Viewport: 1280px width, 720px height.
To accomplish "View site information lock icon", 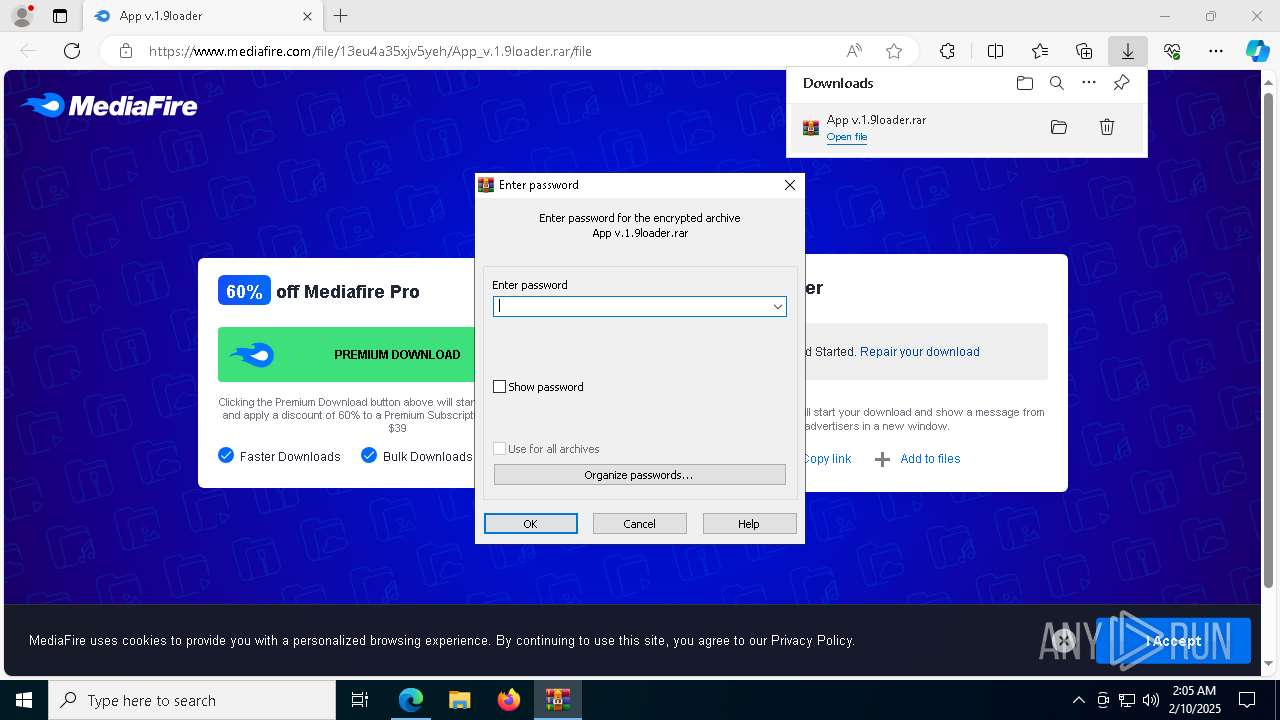I will (x=126, y=51).
